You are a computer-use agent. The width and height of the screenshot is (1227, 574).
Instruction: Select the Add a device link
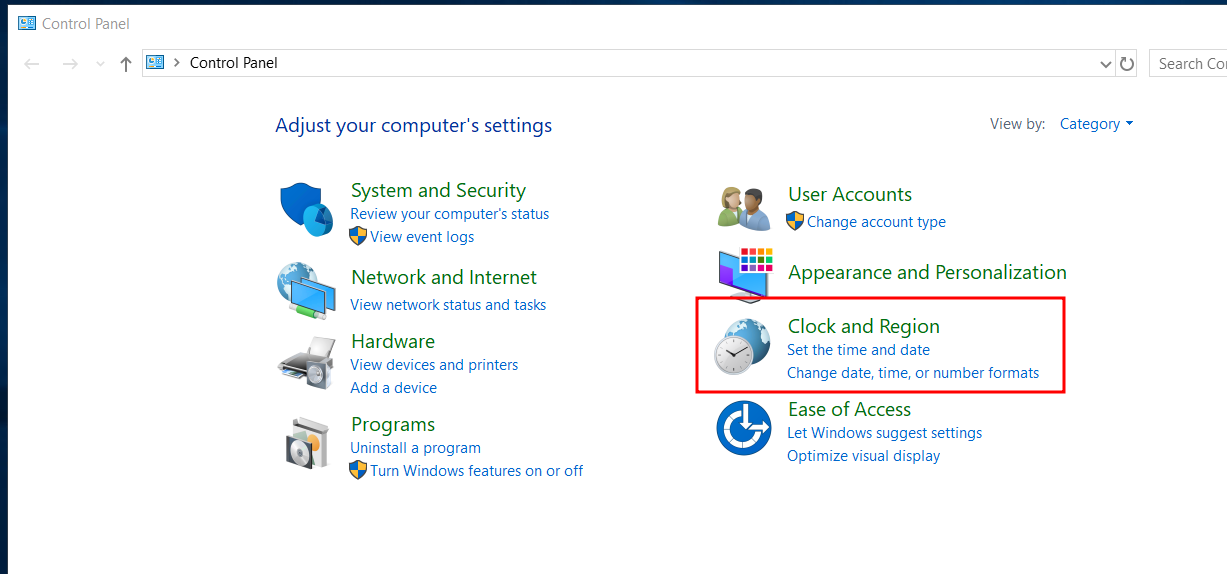[x=393, y=388]
